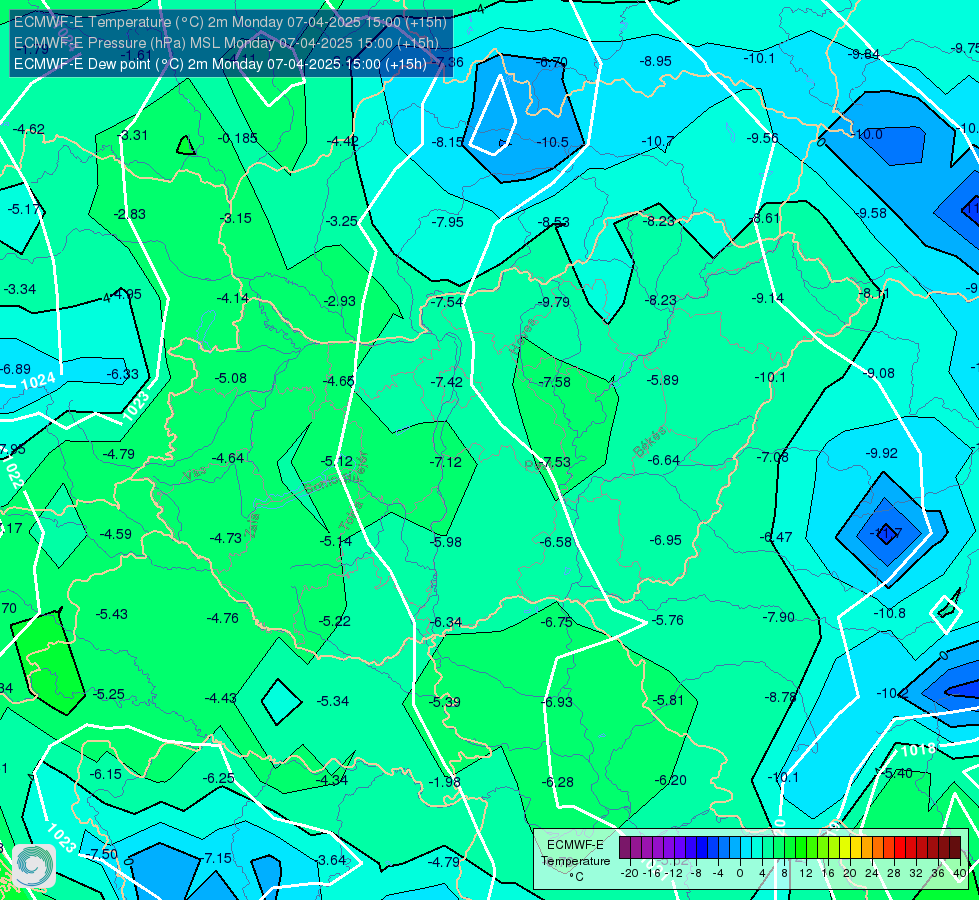The width and height of the screenshot is (979, 900).
Task: Click the -5.08 value label
Action: (x=230, y=378)
